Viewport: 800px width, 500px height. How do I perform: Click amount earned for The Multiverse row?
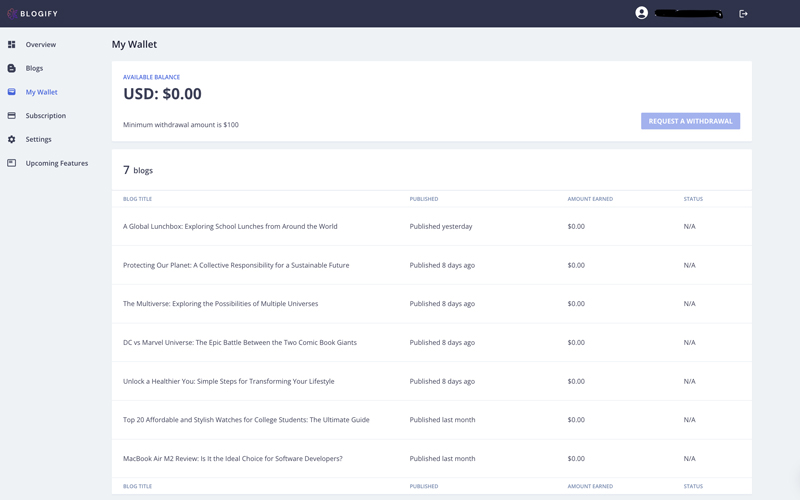click(576, 304)
